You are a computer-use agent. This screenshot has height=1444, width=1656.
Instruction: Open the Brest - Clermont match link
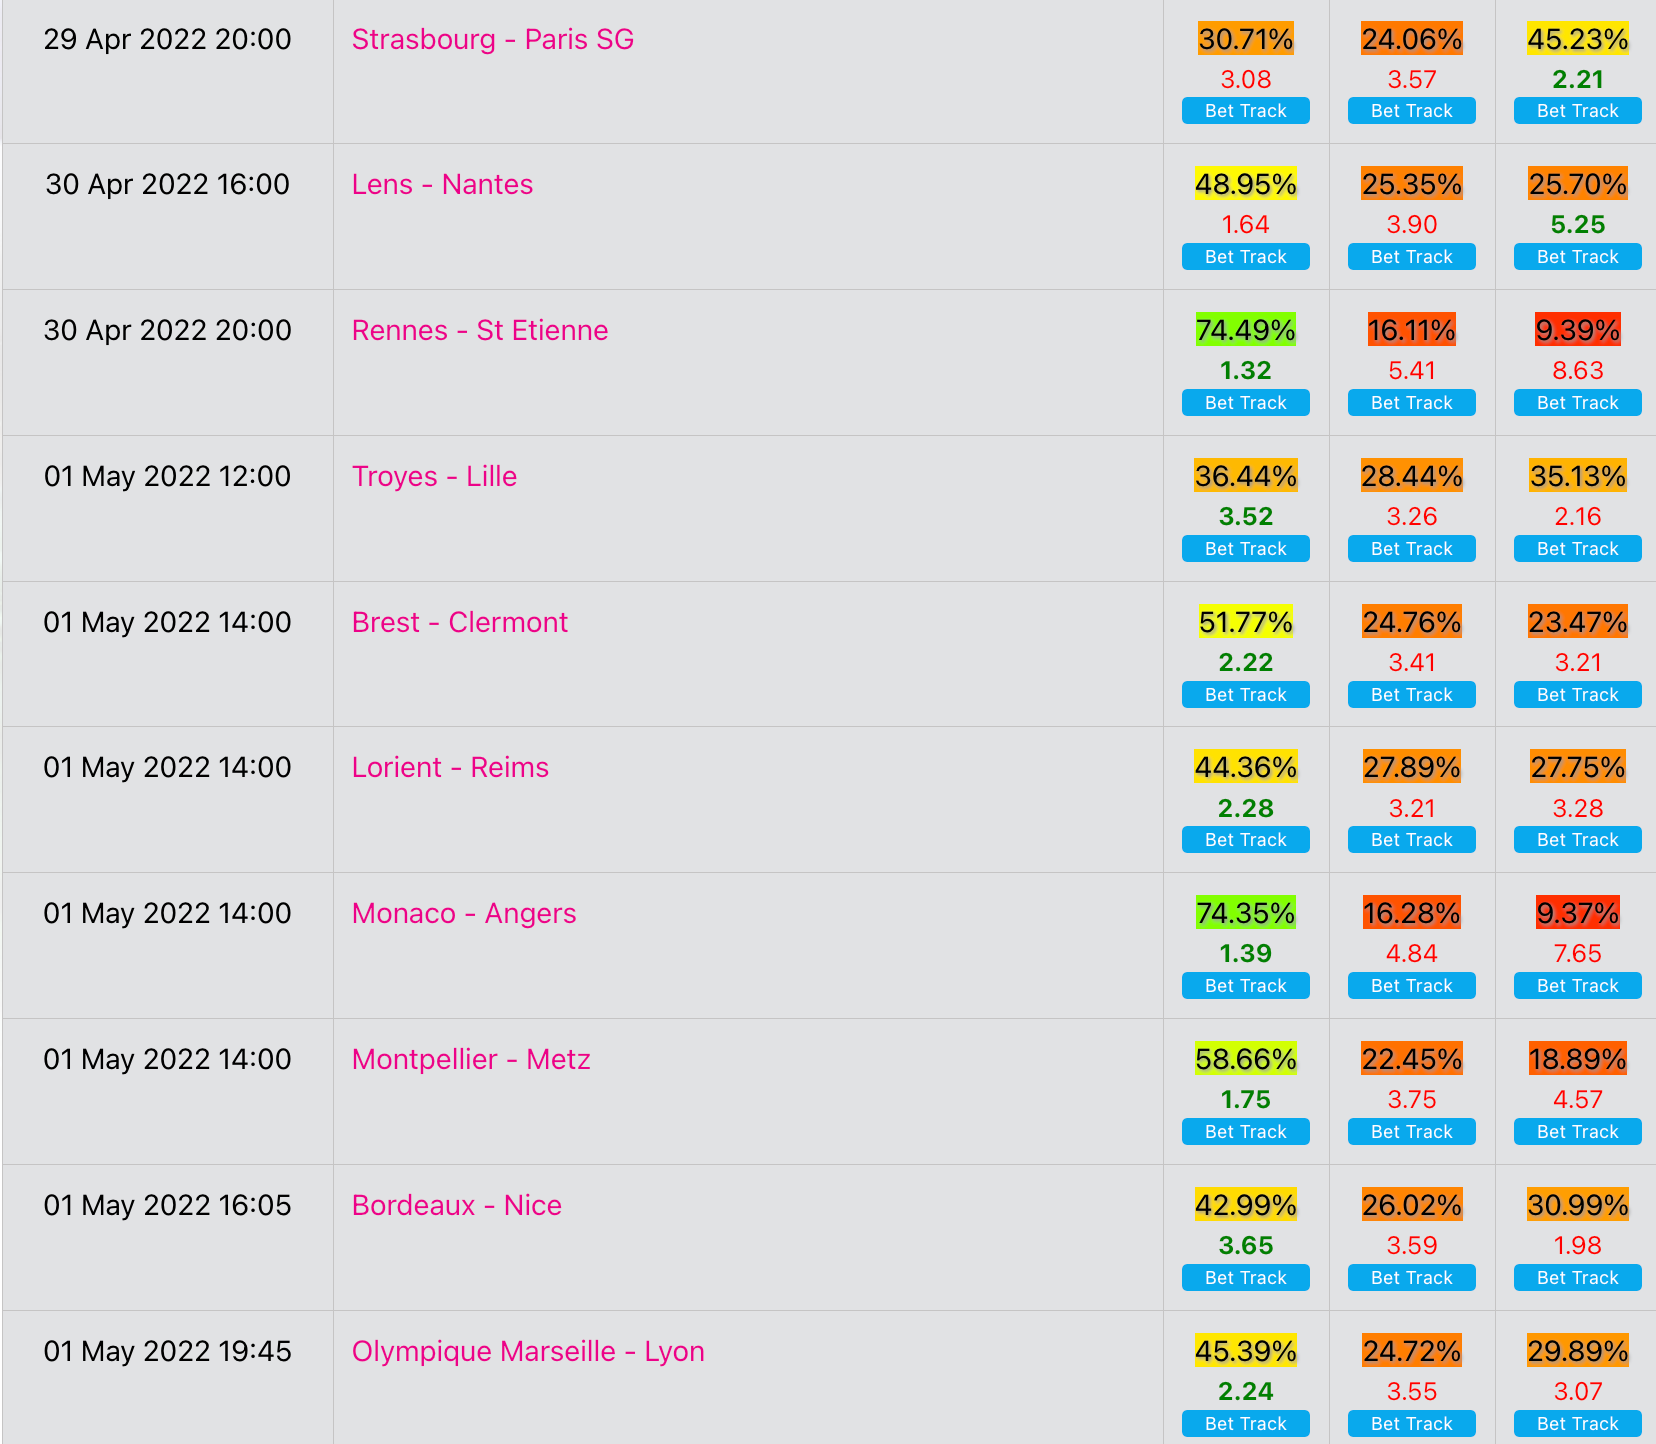click(x=460, y=622)
